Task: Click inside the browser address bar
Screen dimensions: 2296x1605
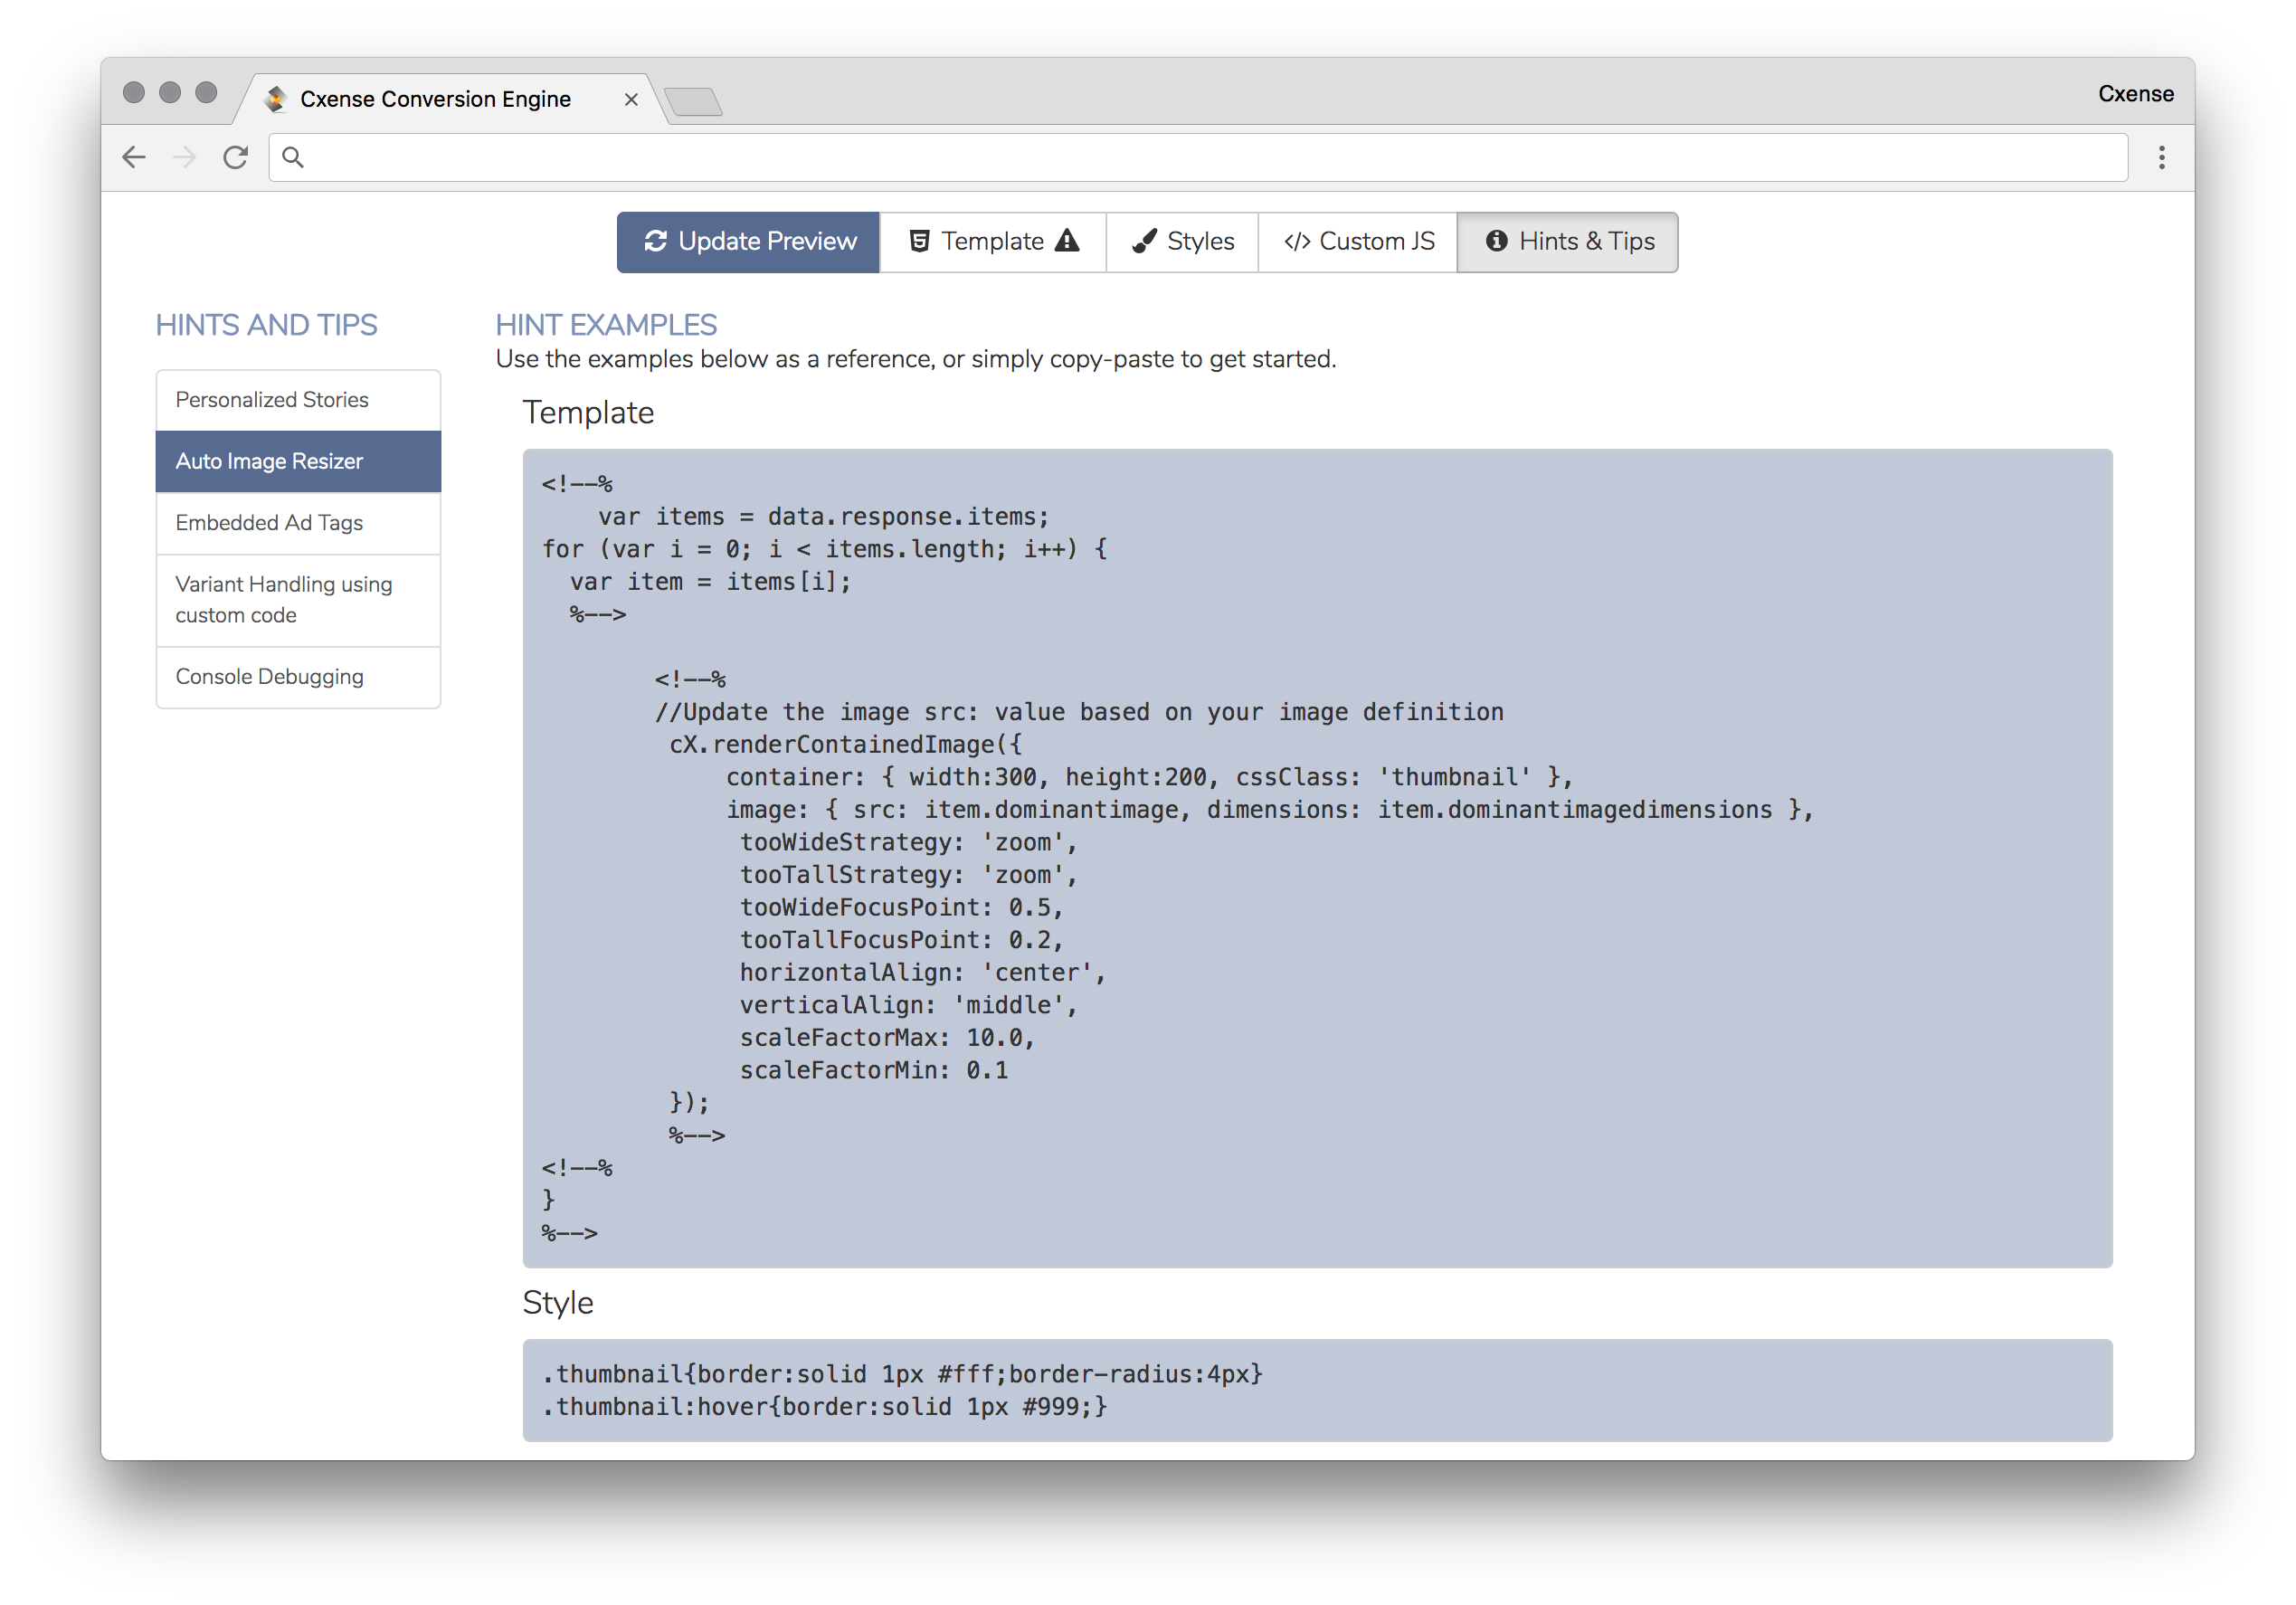Action: click(x=1198, y=157)
